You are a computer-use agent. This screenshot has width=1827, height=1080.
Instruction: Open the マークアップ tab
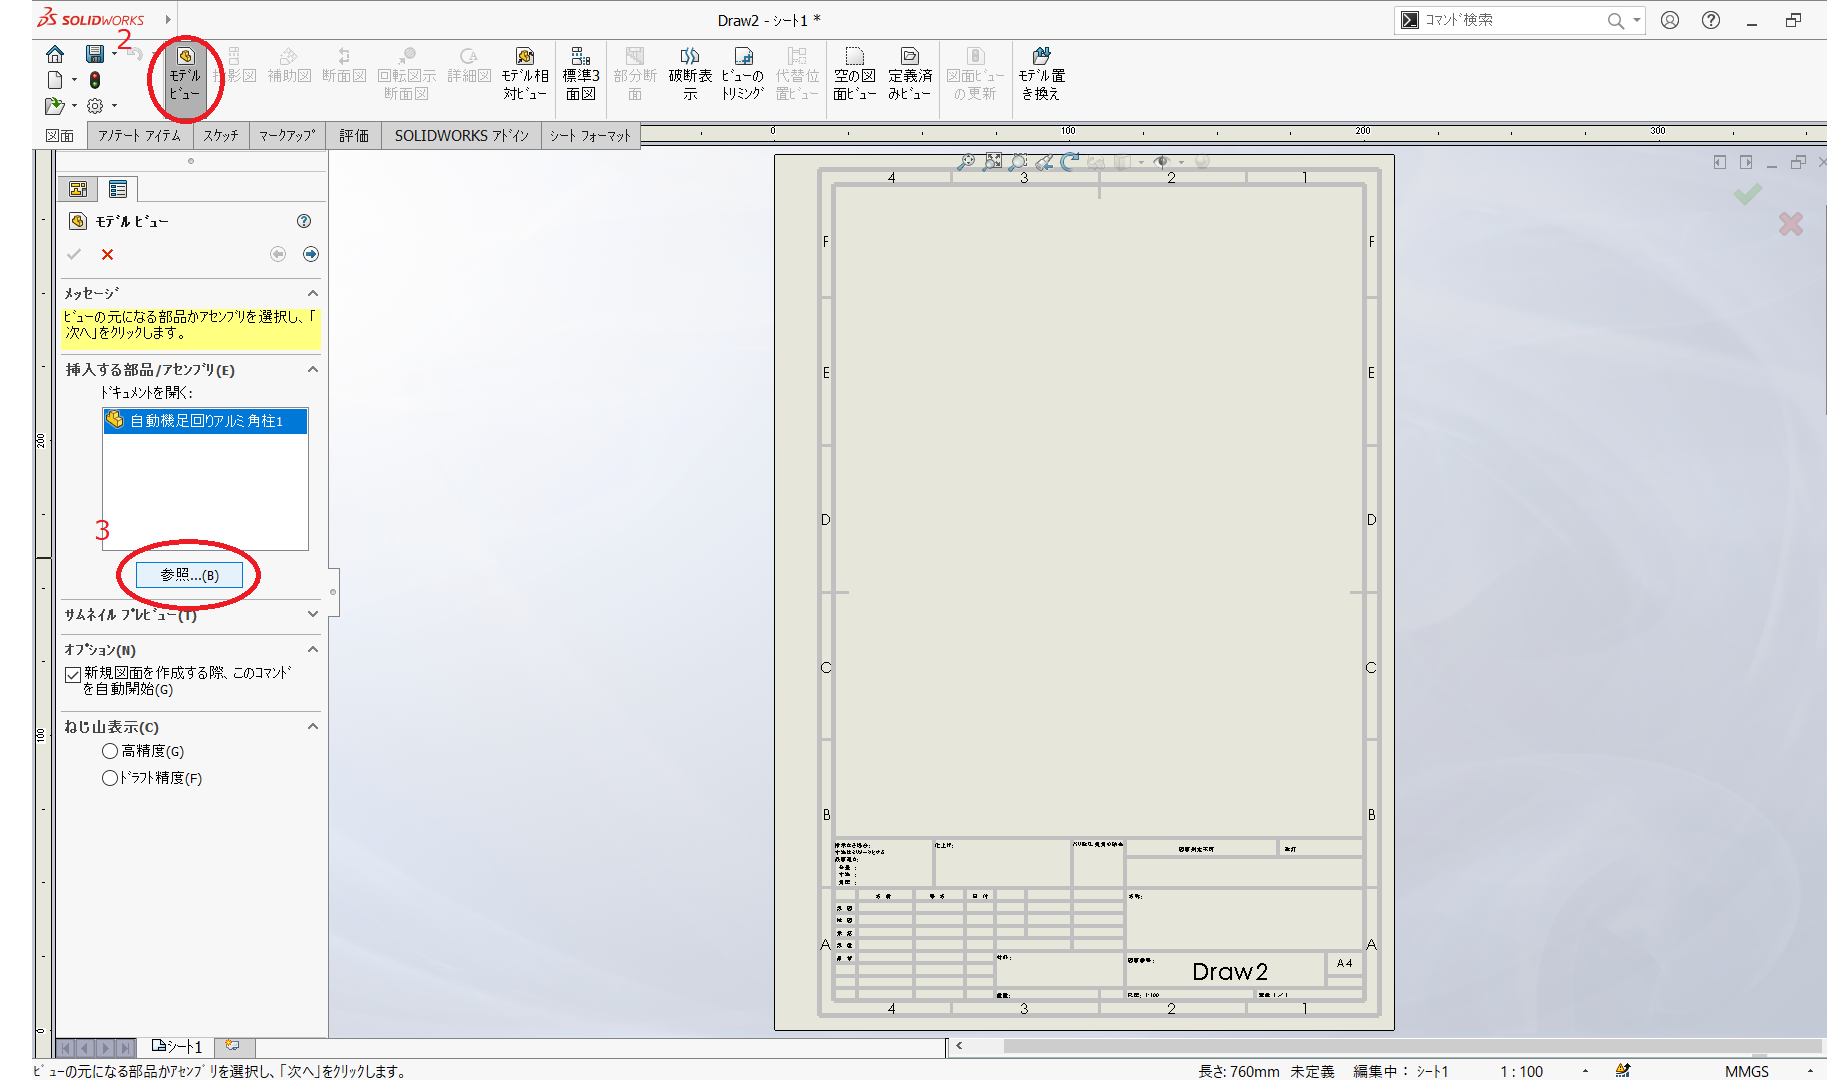pyautogui.click(x=287, y=136)
